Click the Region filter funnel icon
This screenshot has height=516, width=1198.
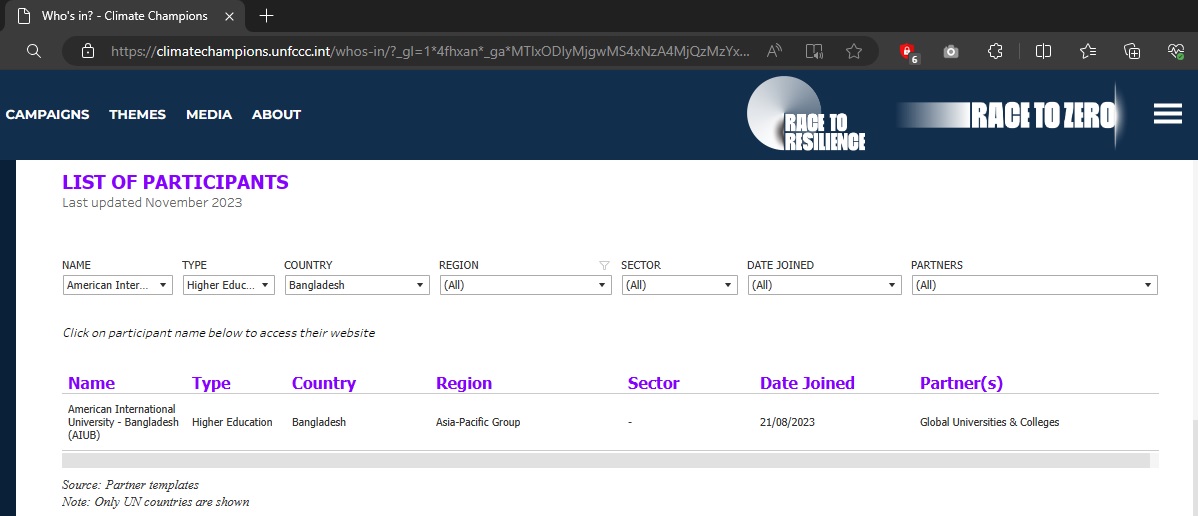(604, 265)
